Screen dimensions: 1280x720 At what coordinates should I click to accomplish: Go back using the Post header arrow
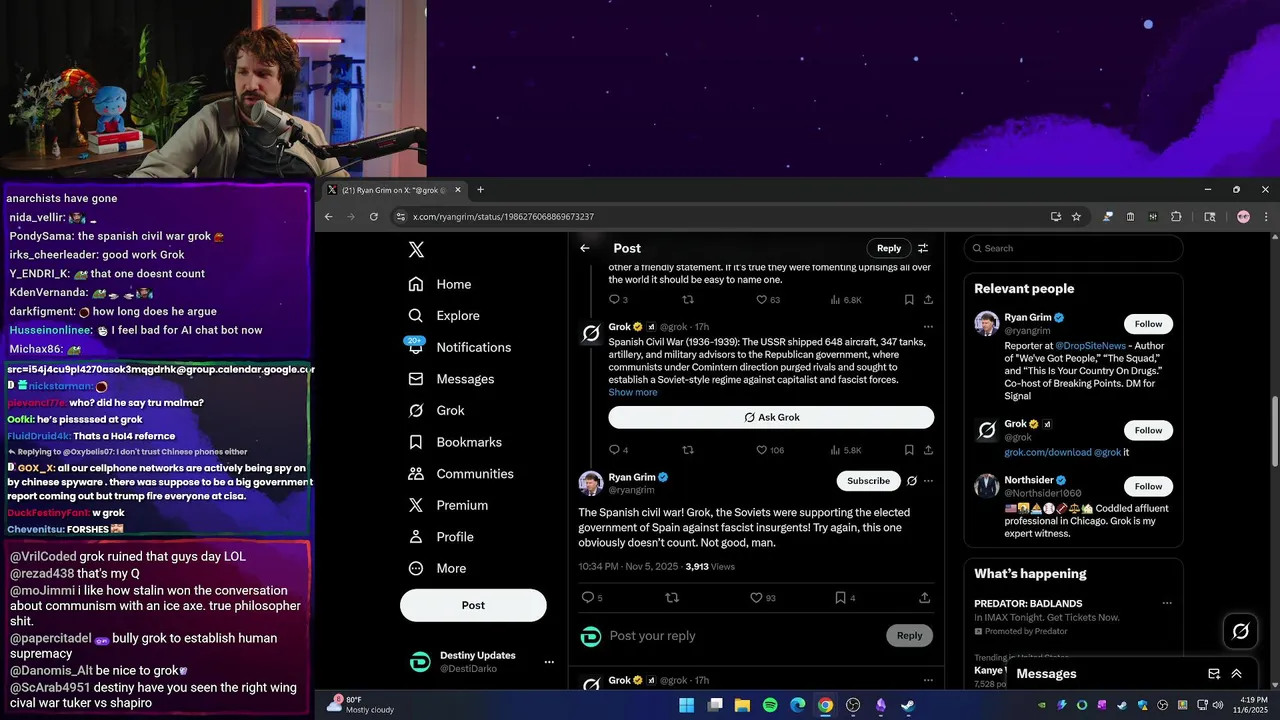pos(585,248)
